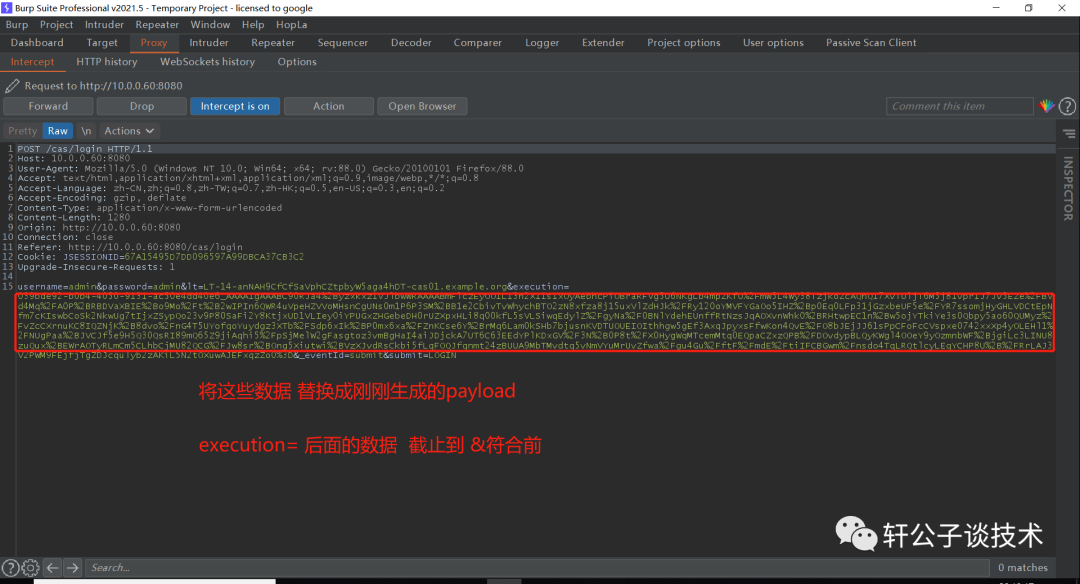Toggle the '\n' line display option
1080x584 pixels.
tap(86, 130)
